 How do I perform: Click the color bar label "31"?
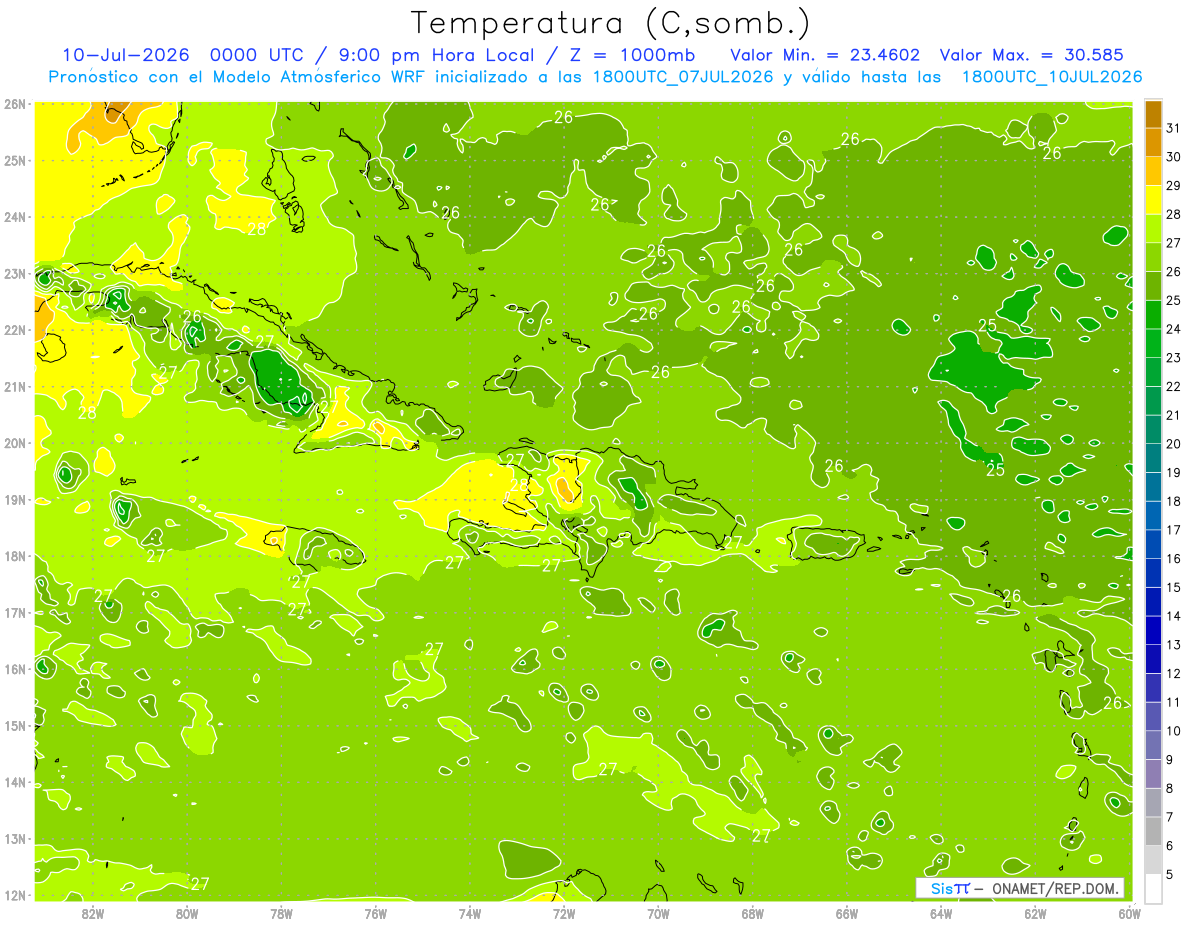(x=1174, y=128)
